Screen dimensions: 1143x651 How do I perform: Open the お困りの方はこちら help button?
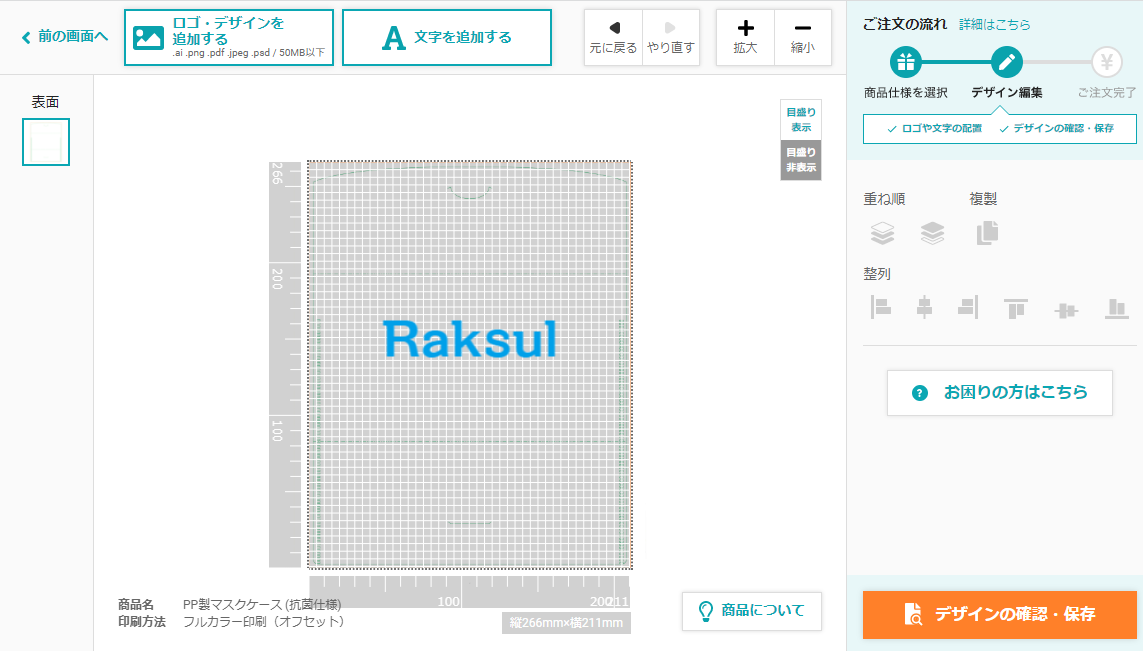pos(999,393)
